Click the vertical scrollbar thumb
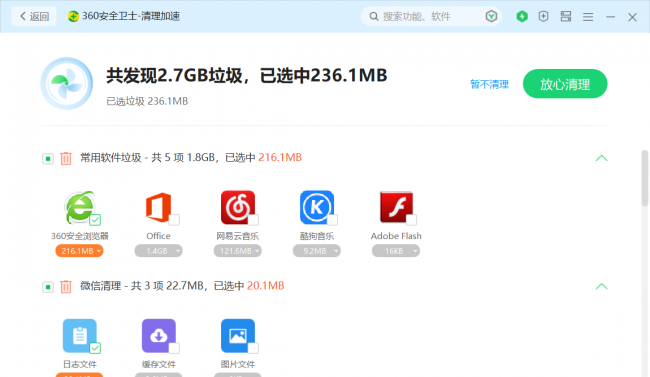Image resolution: width=650 pixels, height=377 pixels. [645, 178]
